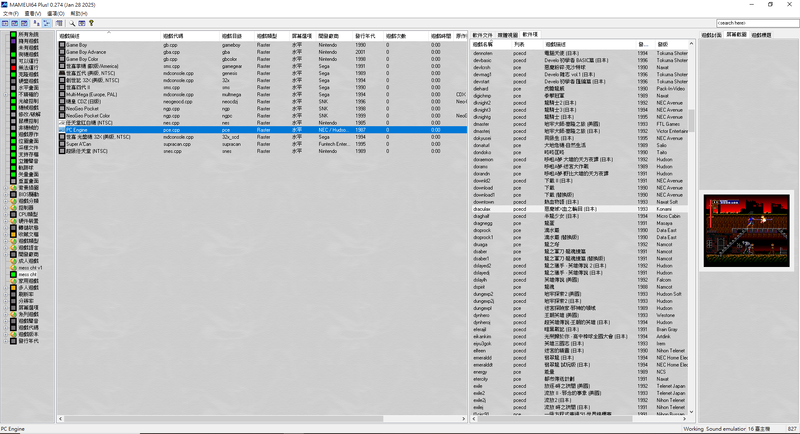800x434 pixels.
Task: Switch to rightmost tab above the screenshot pane
Action: pos(761,35)
